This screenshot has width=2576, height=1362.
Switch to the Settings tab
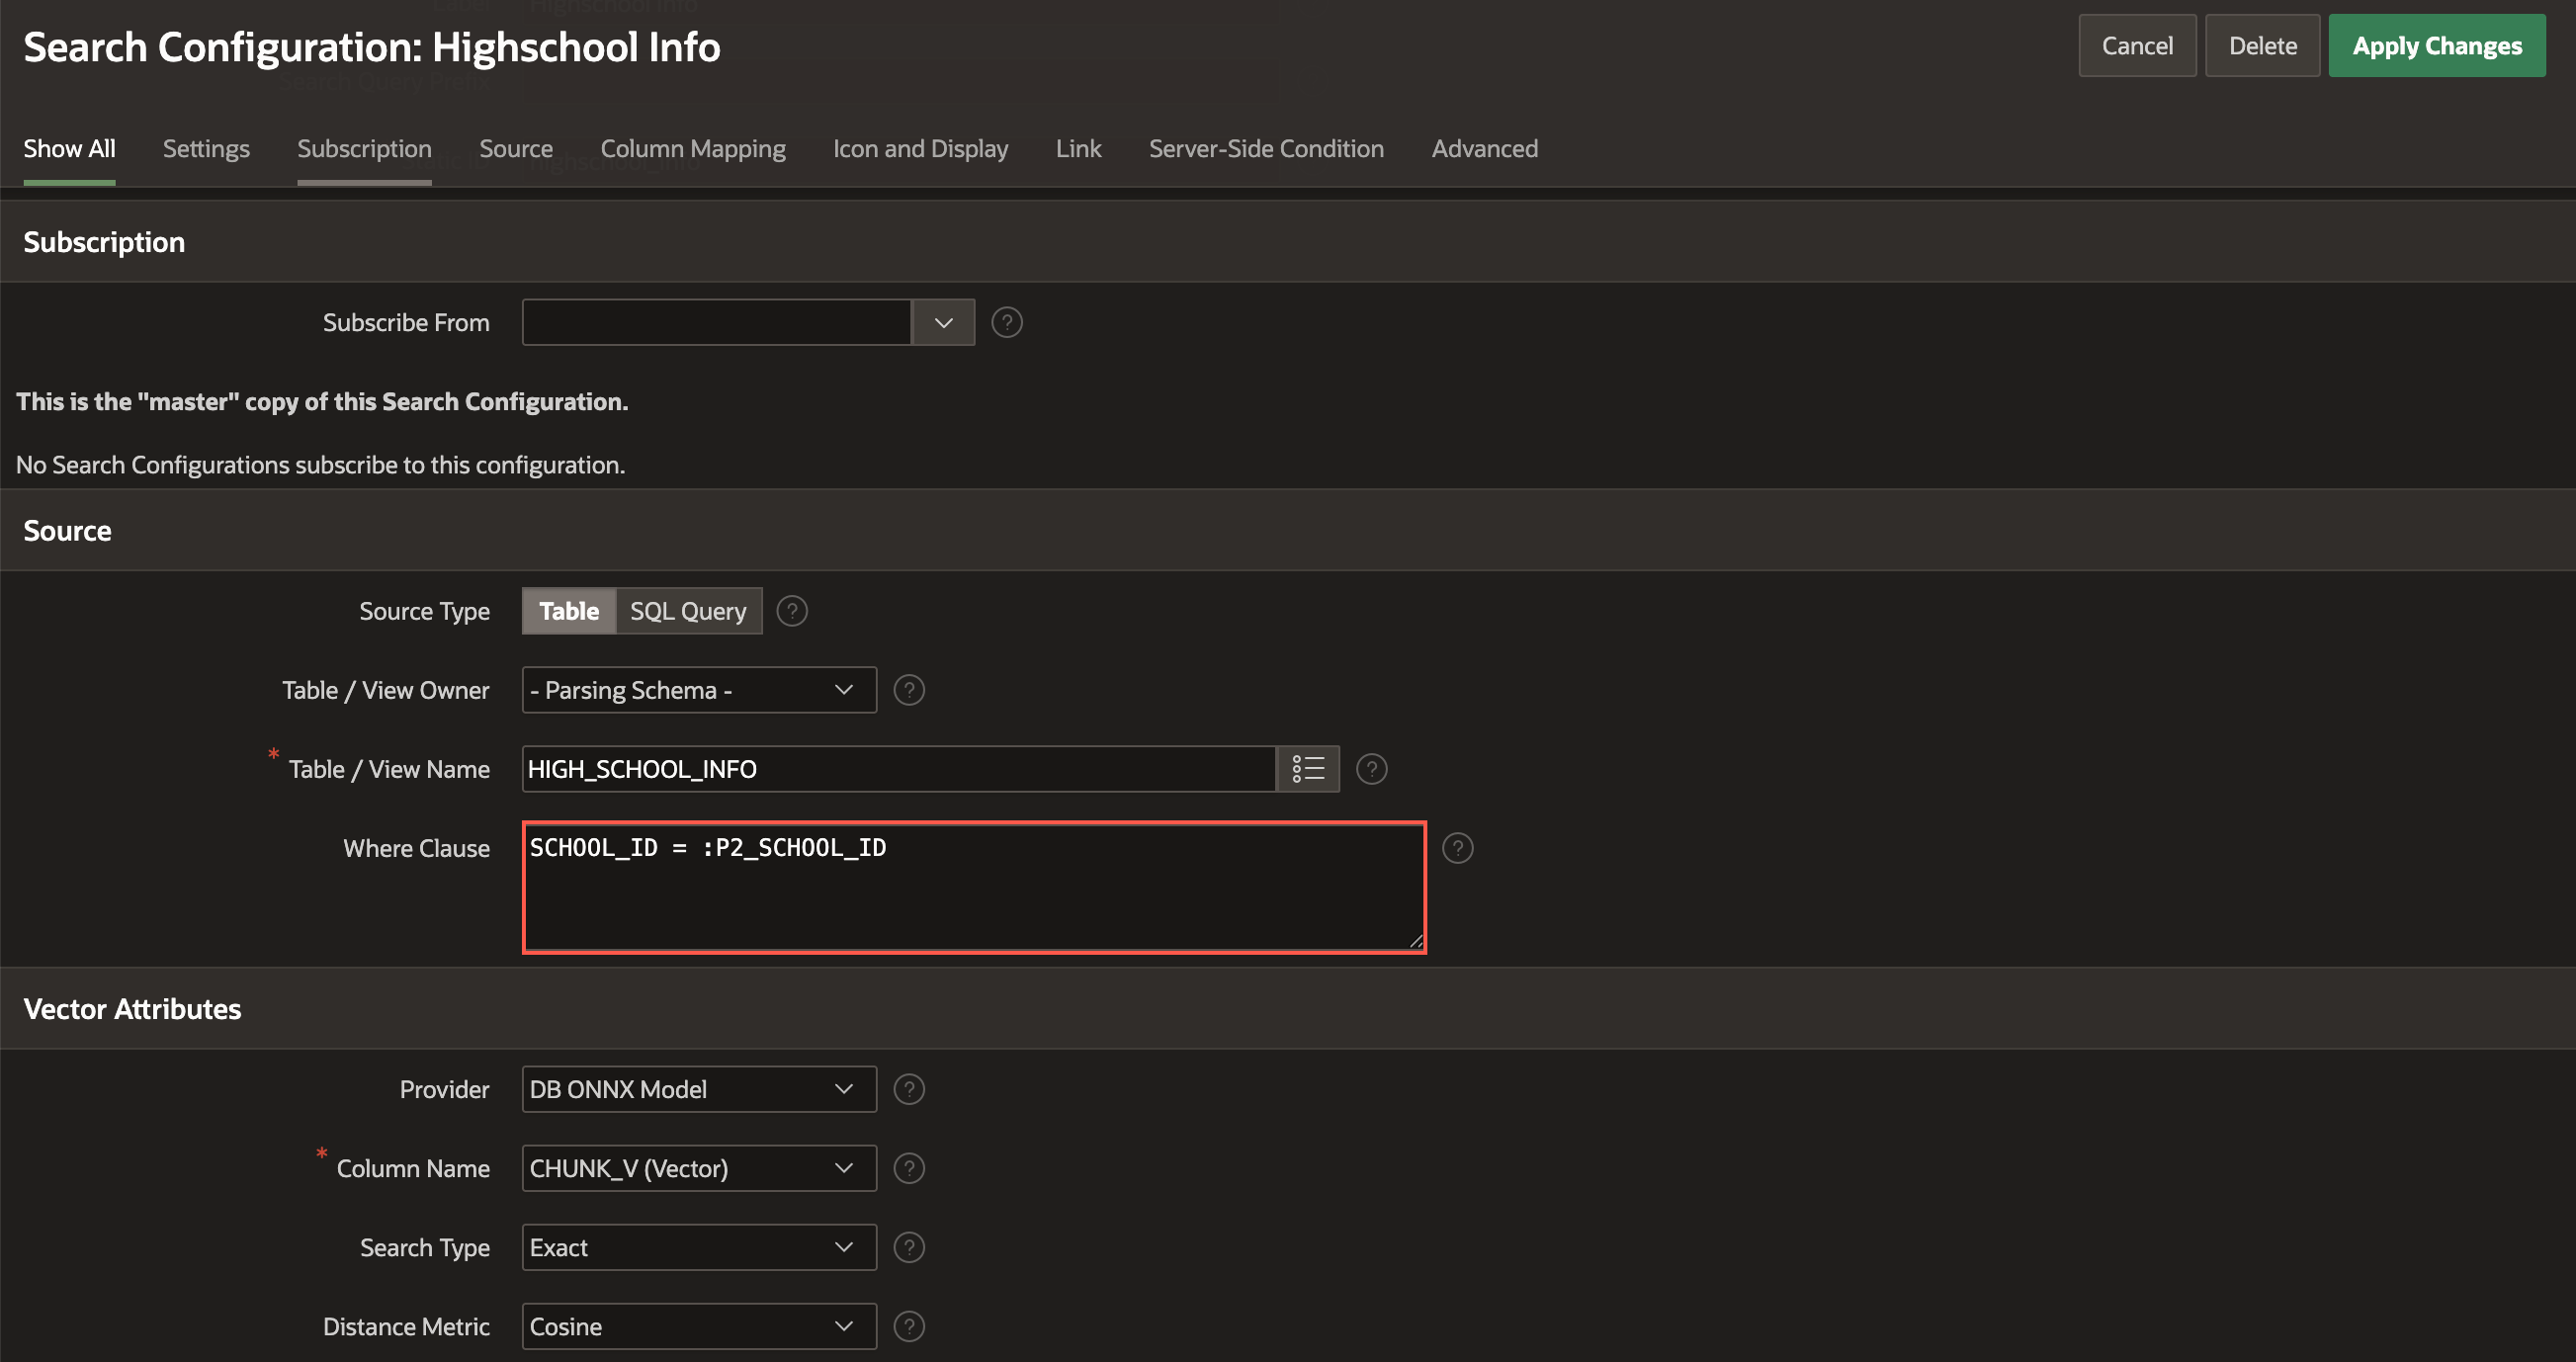click(206, 148)
